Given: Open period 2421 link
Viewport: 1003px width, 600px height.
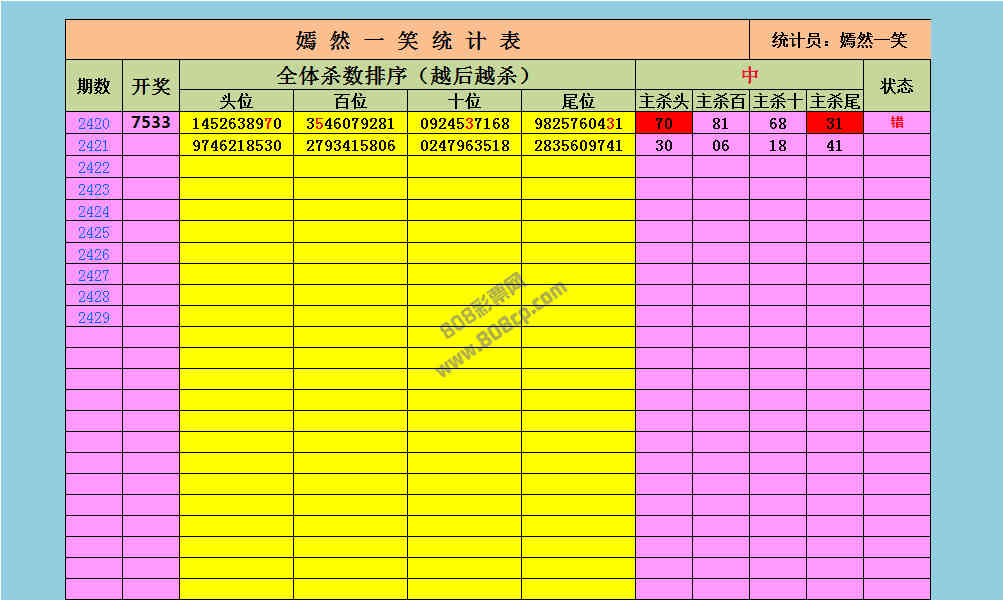Looking at the screenshot, I should (x=94, y=146).
